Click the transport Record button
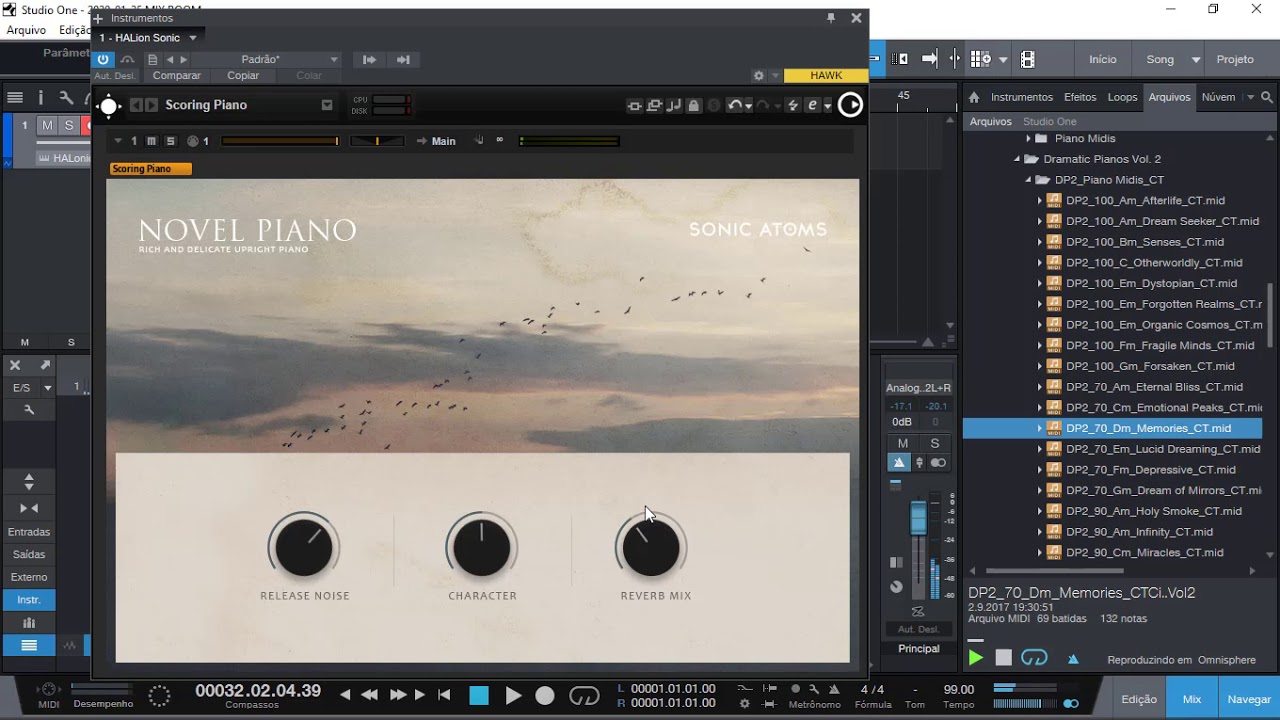The width and height of the screenshot is (1280, 720). (545, 695)
